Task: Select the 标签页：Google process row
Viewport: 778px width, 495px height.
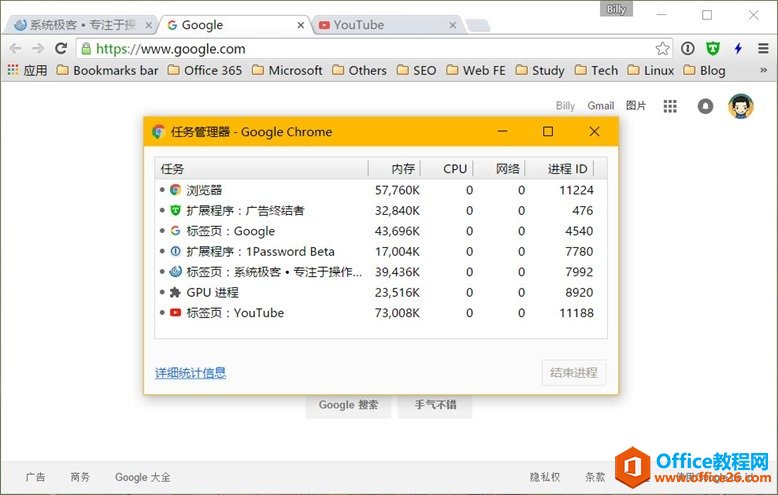Action: pyautogui.click(x=381, y=231)
